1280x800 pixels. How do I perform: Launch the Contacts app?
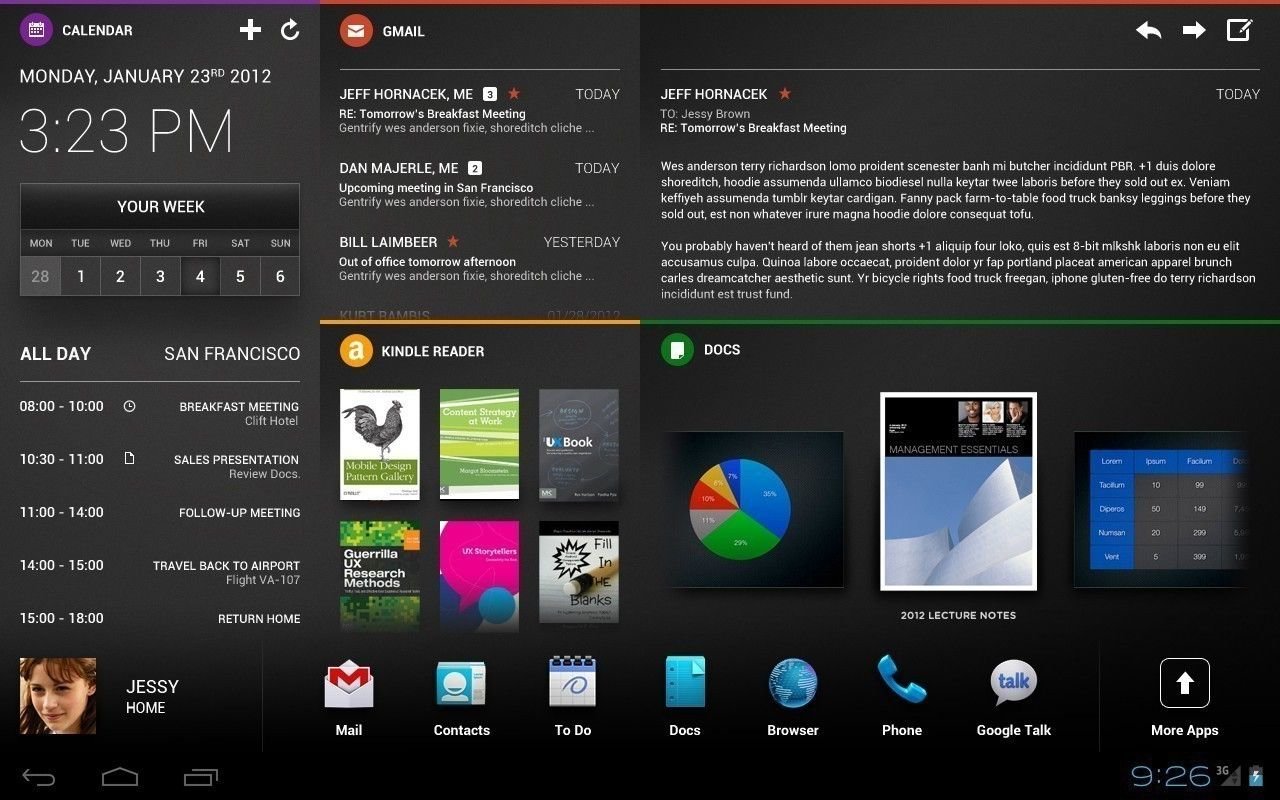point(461,698)
